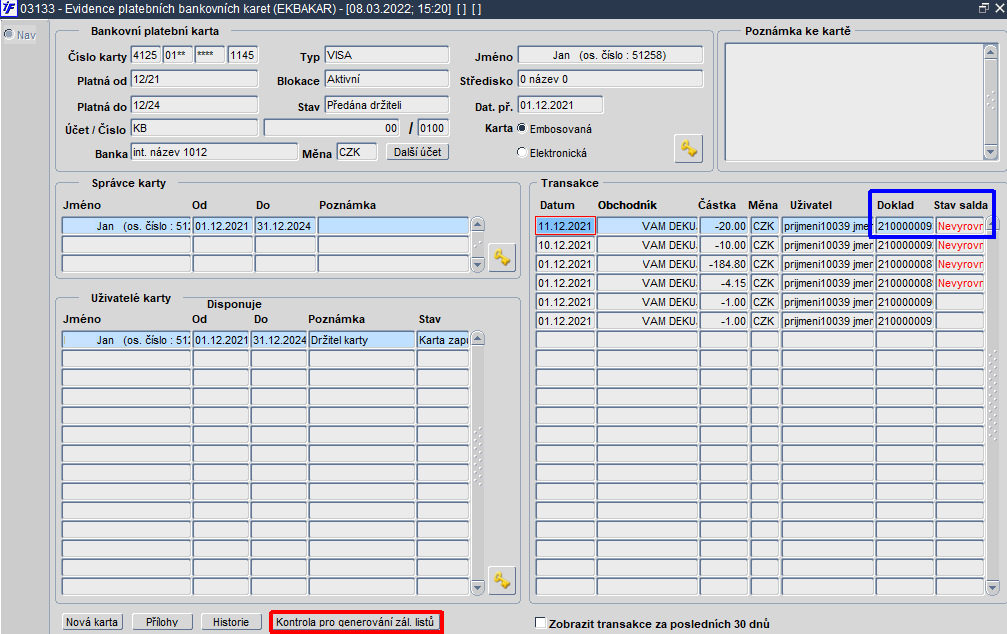
Task: Click the Další účet button
Action: (417, 152)
